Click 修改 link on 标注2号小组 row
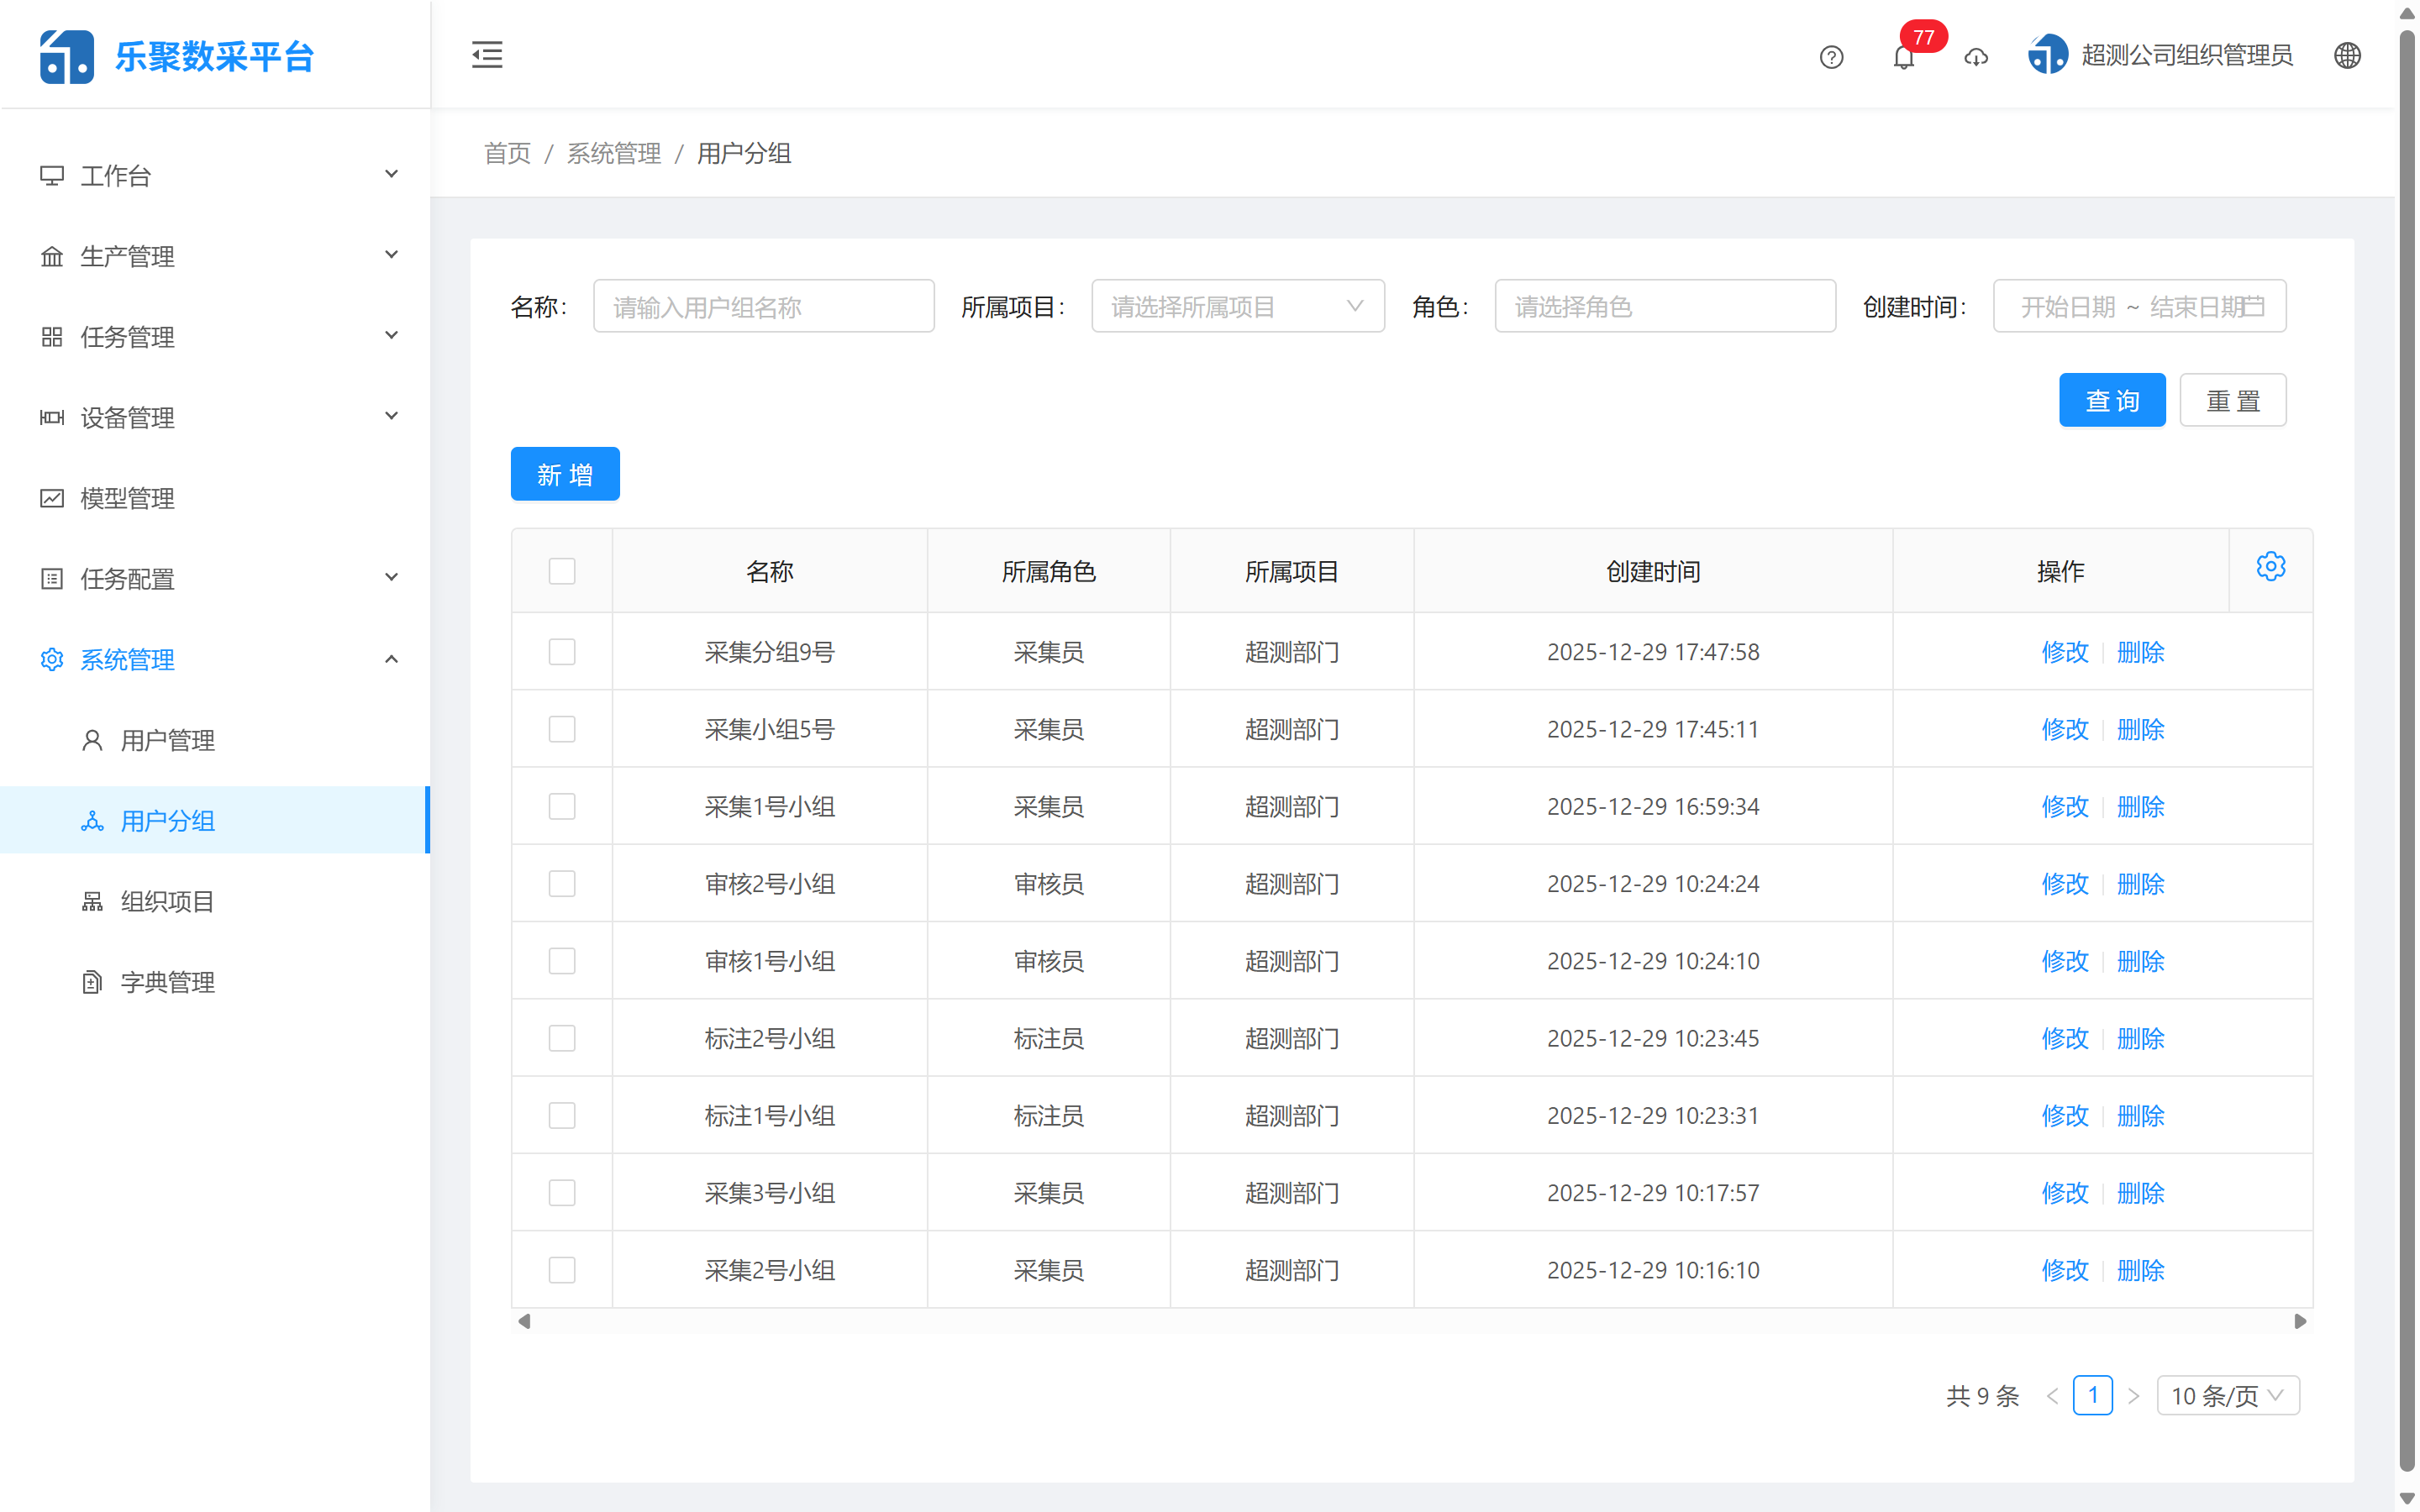The height and width of the screenshot is (1512, 2420). 2065,1038
